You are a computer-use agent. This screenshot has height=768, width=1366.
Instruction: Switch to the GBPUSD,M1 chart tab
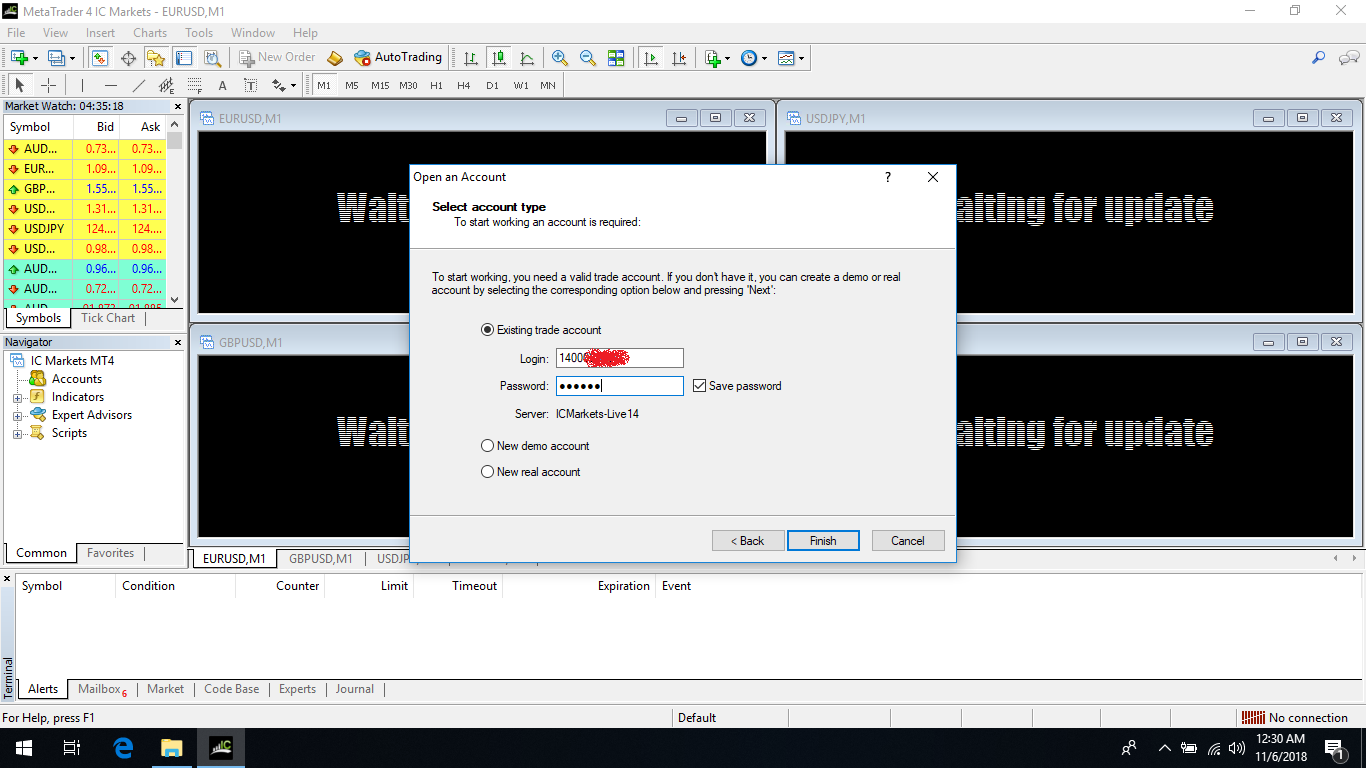click(x=320, y=559)
